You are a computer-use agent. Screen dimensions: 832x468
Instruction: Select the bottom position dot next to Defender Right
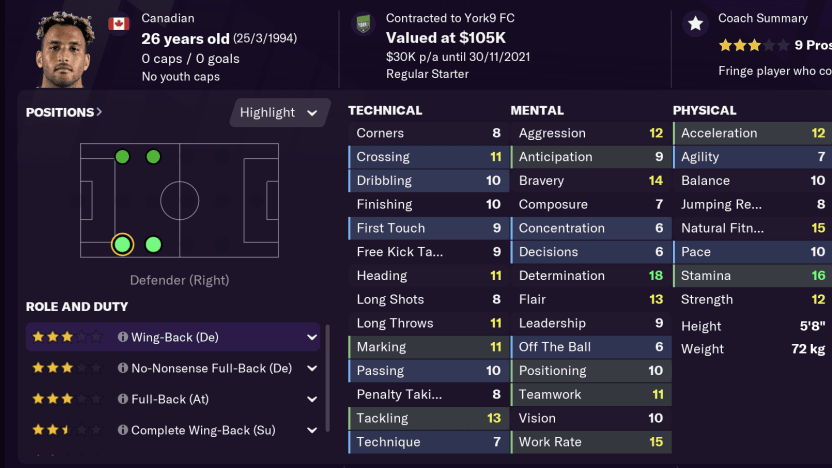point(153,245)
